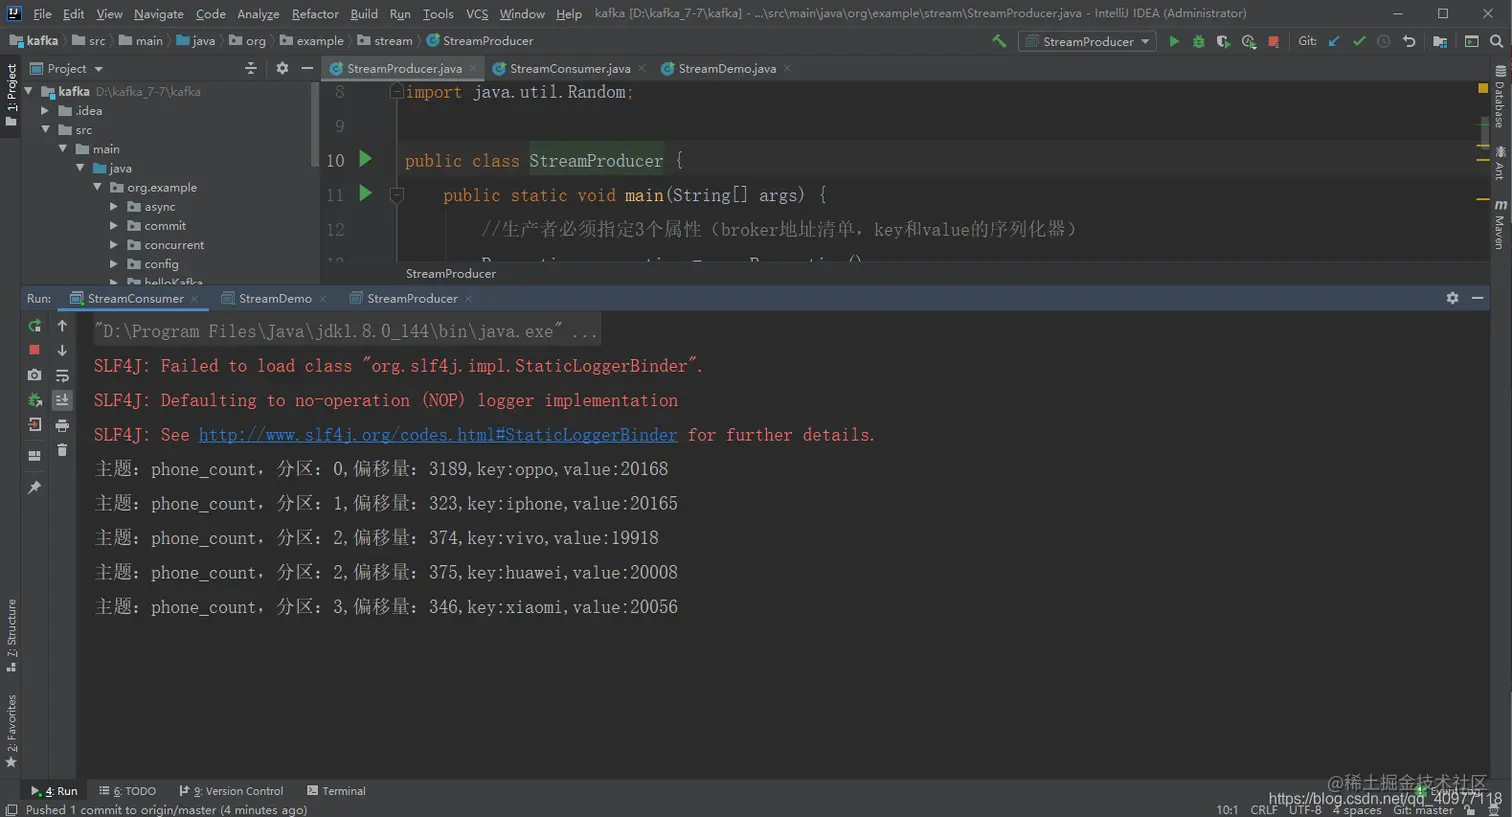Click attach debugger icon in Run panel

pyautogui.click(x=35, y=400)
